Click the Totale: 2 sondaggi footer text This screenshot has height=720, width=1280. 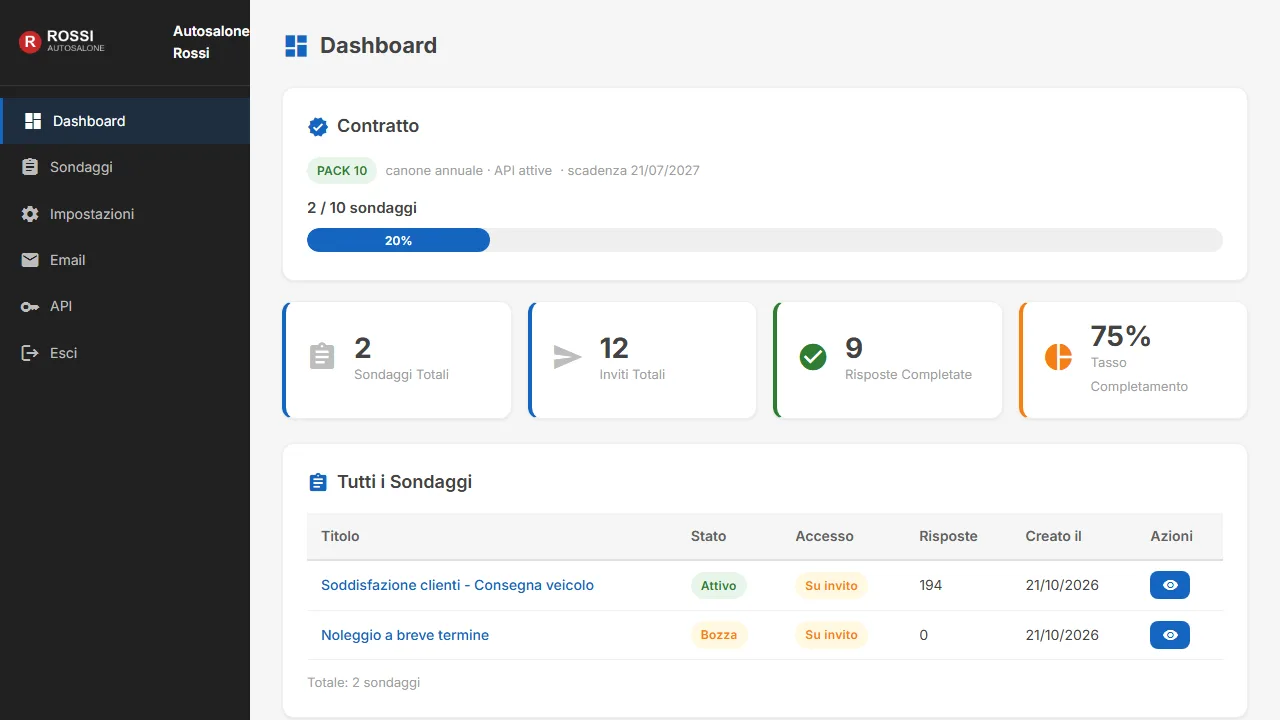click(364, 683)
